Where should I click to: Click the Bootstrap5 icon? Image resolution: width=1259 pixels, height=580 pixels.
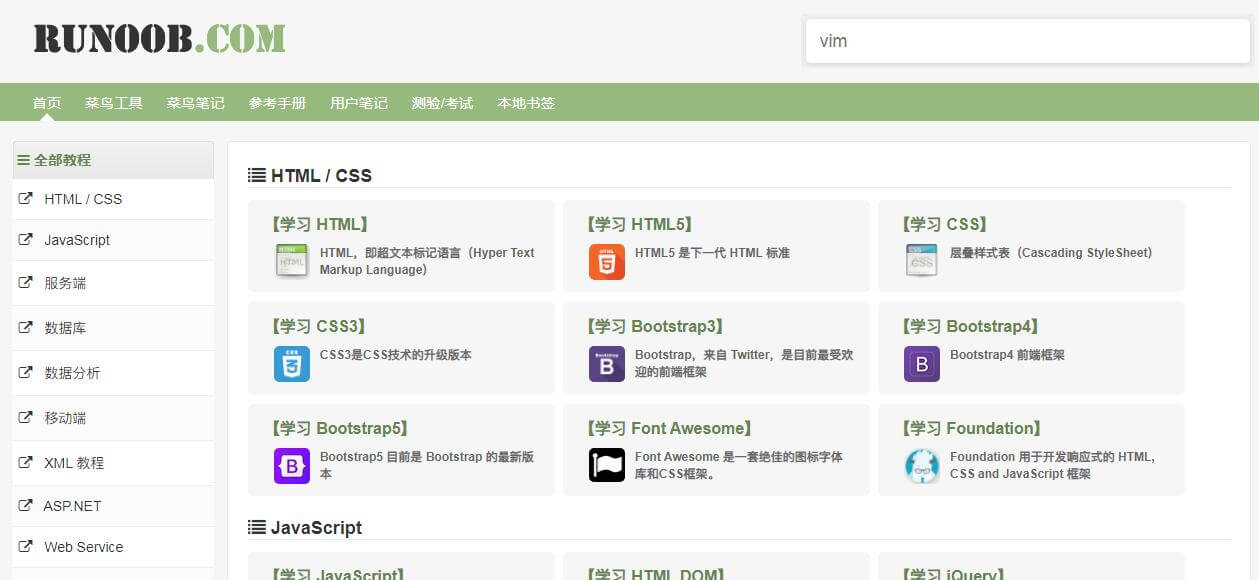[292, 466]
